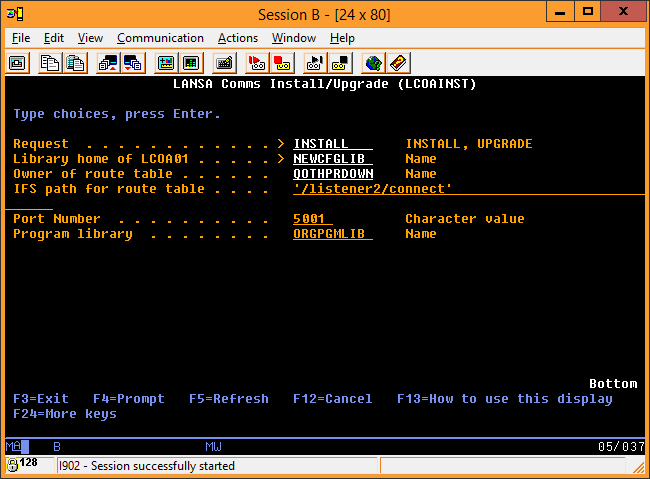The width and height of the screenshot is (650, 479).
Task: Click the Copy toolbar icon
Action: click(50, 63)
